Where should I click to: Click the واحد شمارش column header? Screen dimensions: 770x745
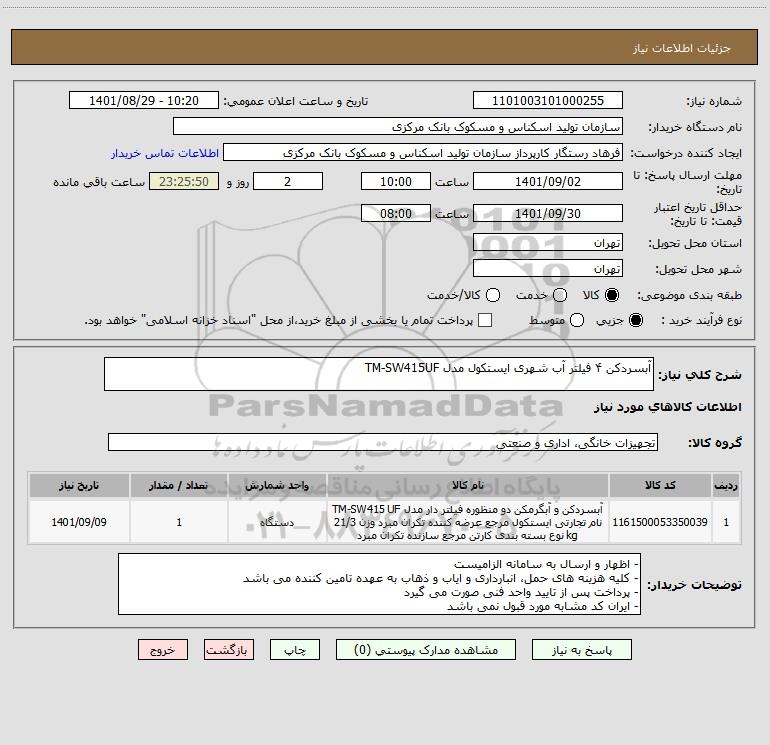coord(277,486)
